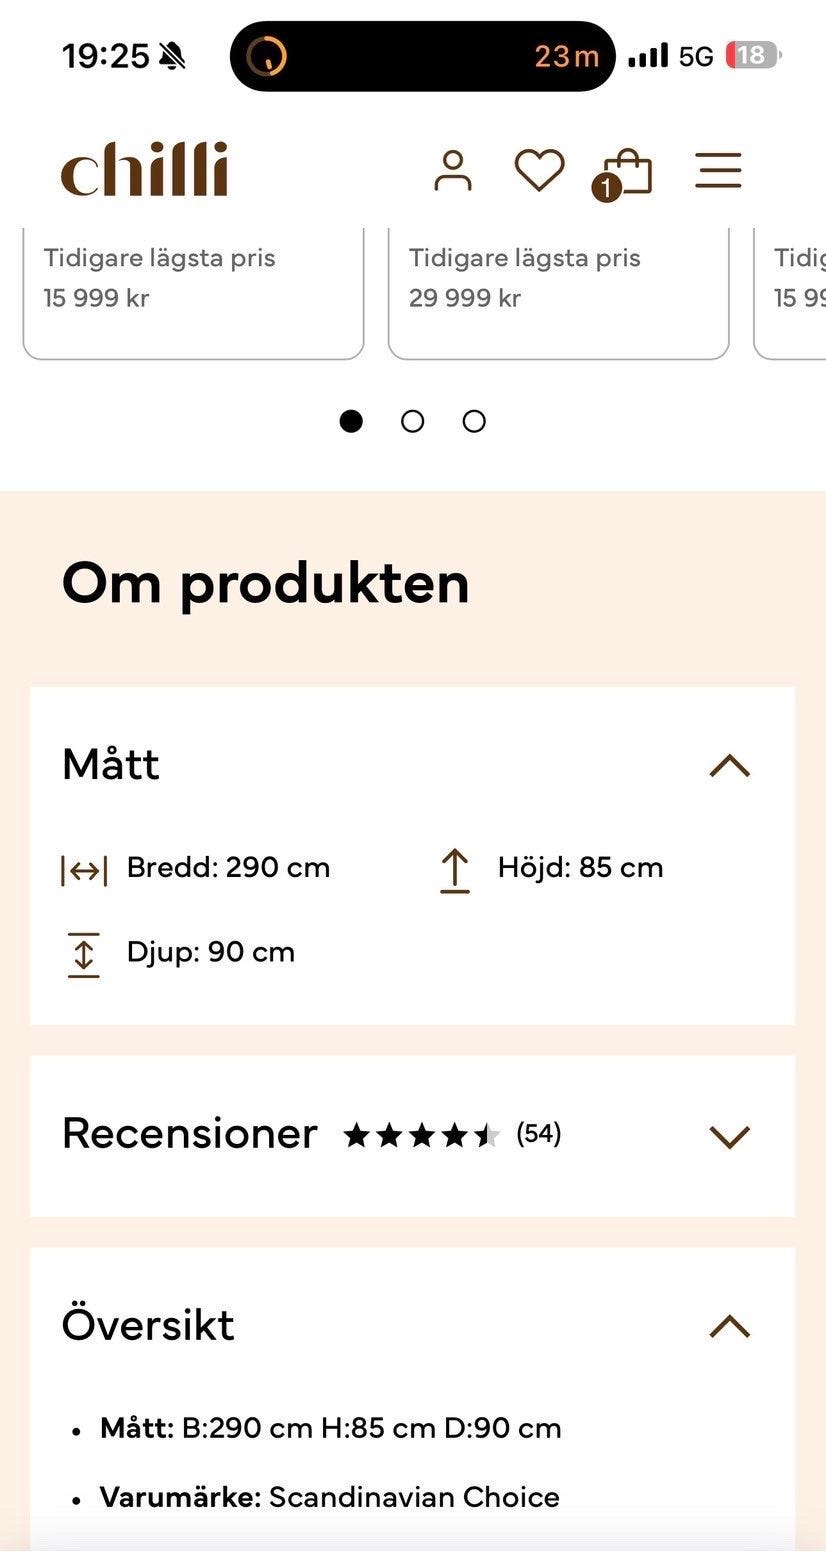Image resolution: width=826 pixels, height=1560 pixels.
Task: Tap the width arrows icon beside Bredd
Action: [84, 871]
